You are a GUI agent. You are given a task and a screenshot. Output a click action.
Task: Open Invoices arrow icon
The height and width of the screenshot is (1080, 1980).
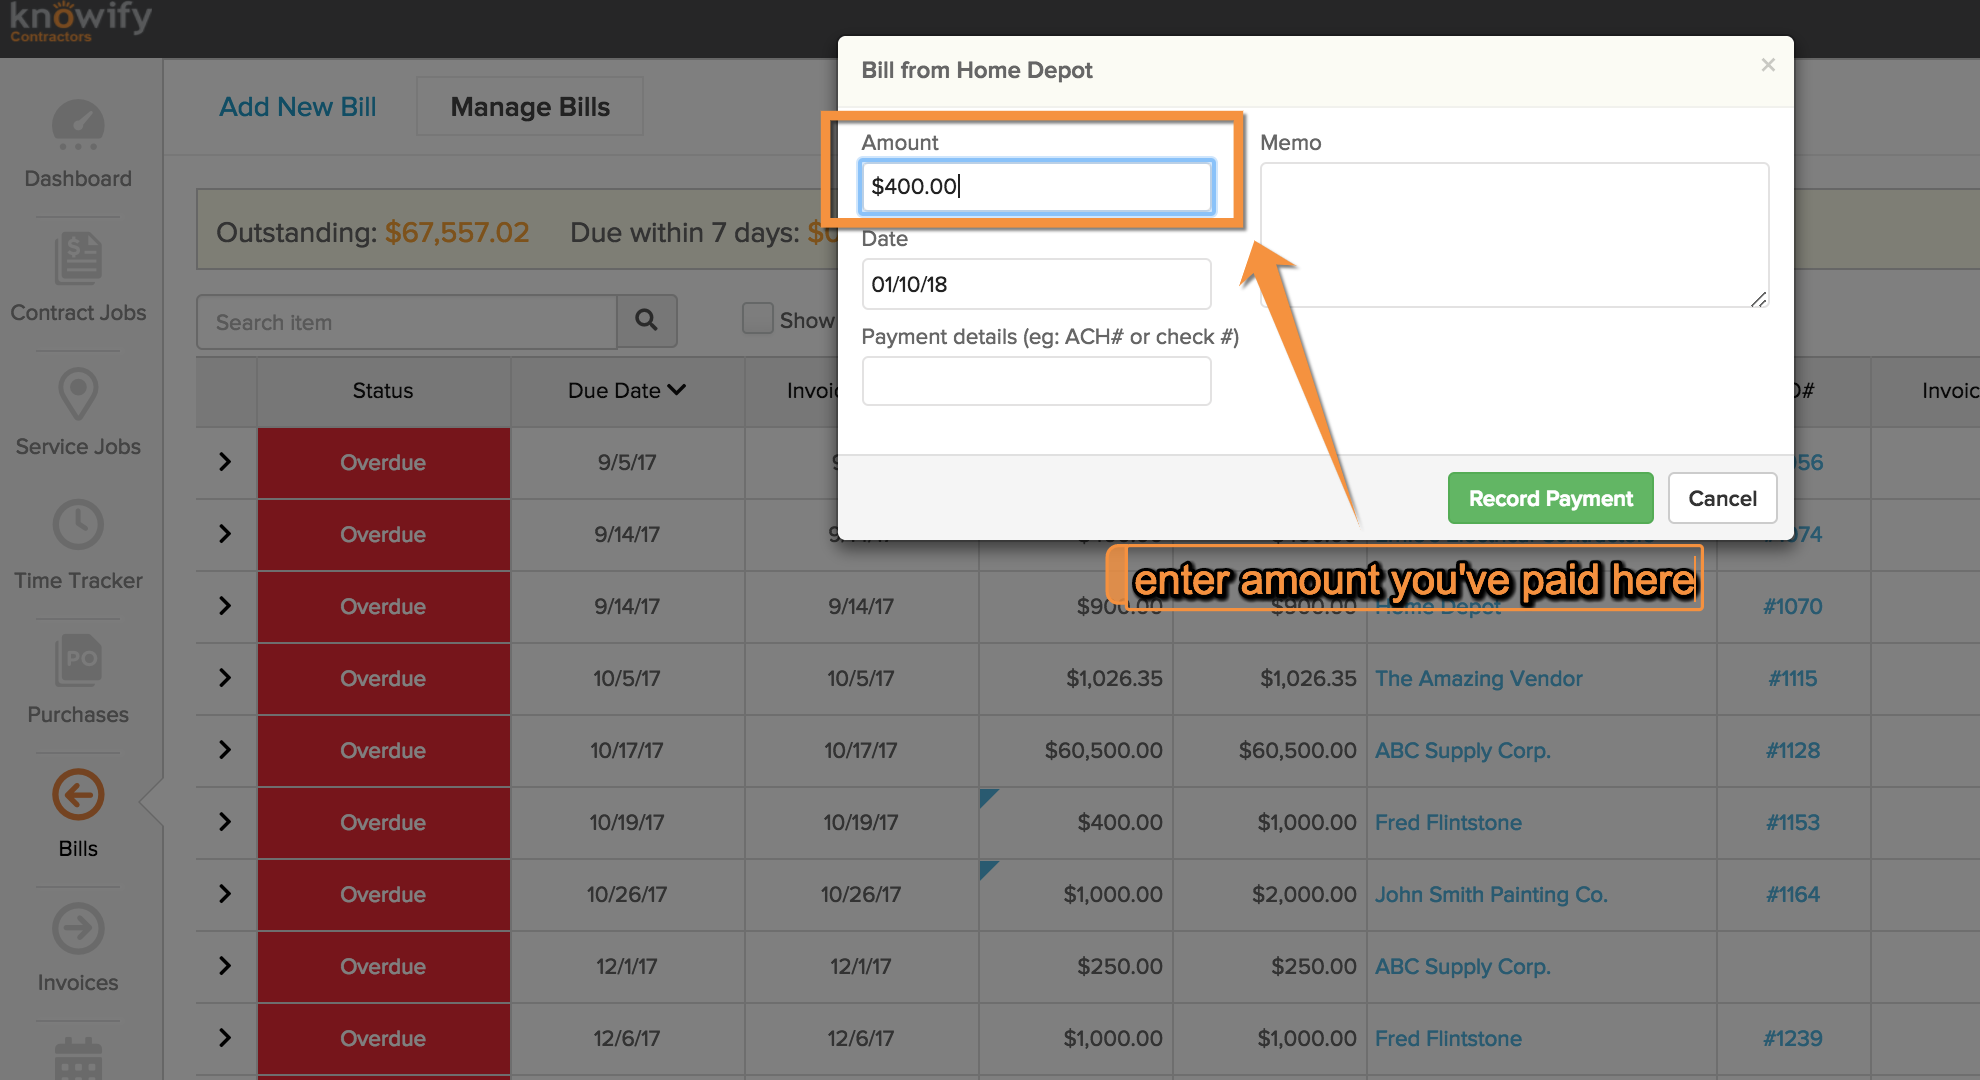(x=78, y=929)
